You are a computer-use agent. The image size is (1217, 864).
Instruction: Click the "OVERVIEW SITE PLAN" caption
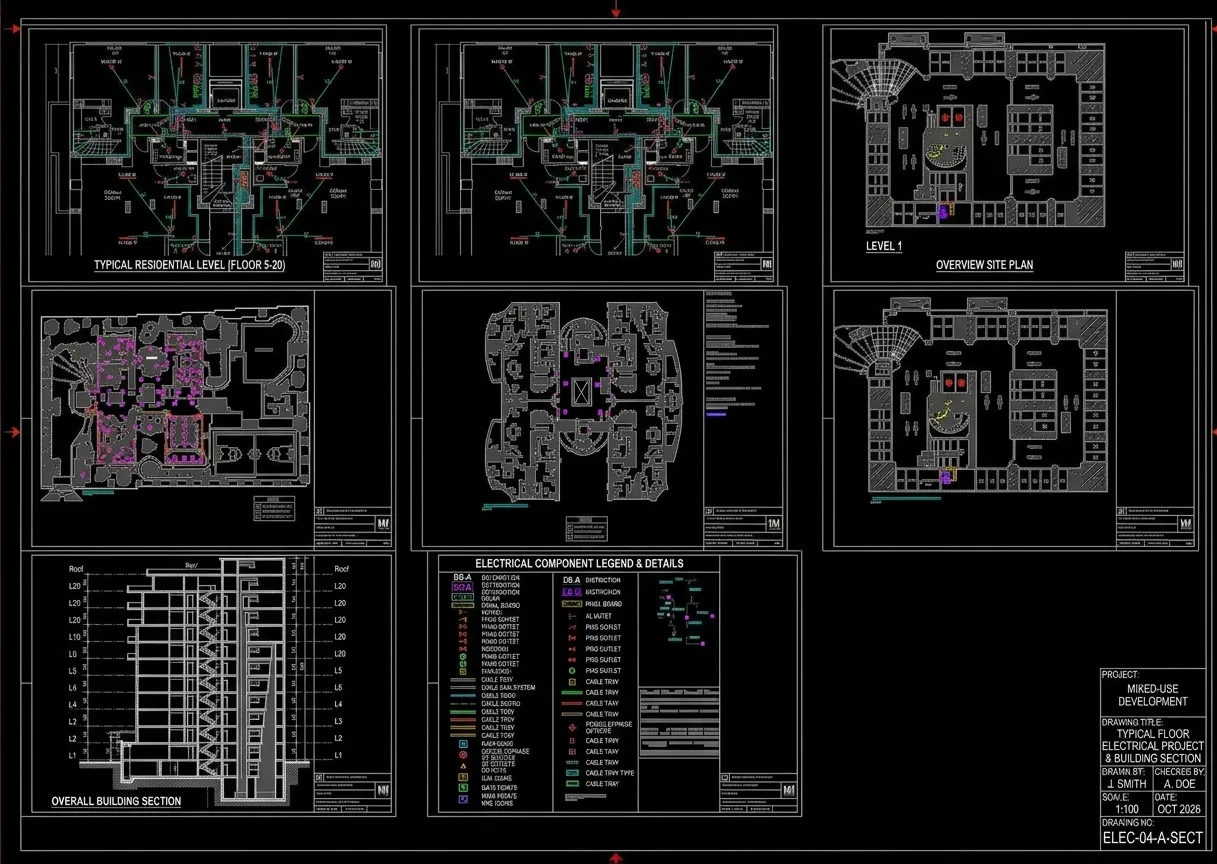[984, 265]
